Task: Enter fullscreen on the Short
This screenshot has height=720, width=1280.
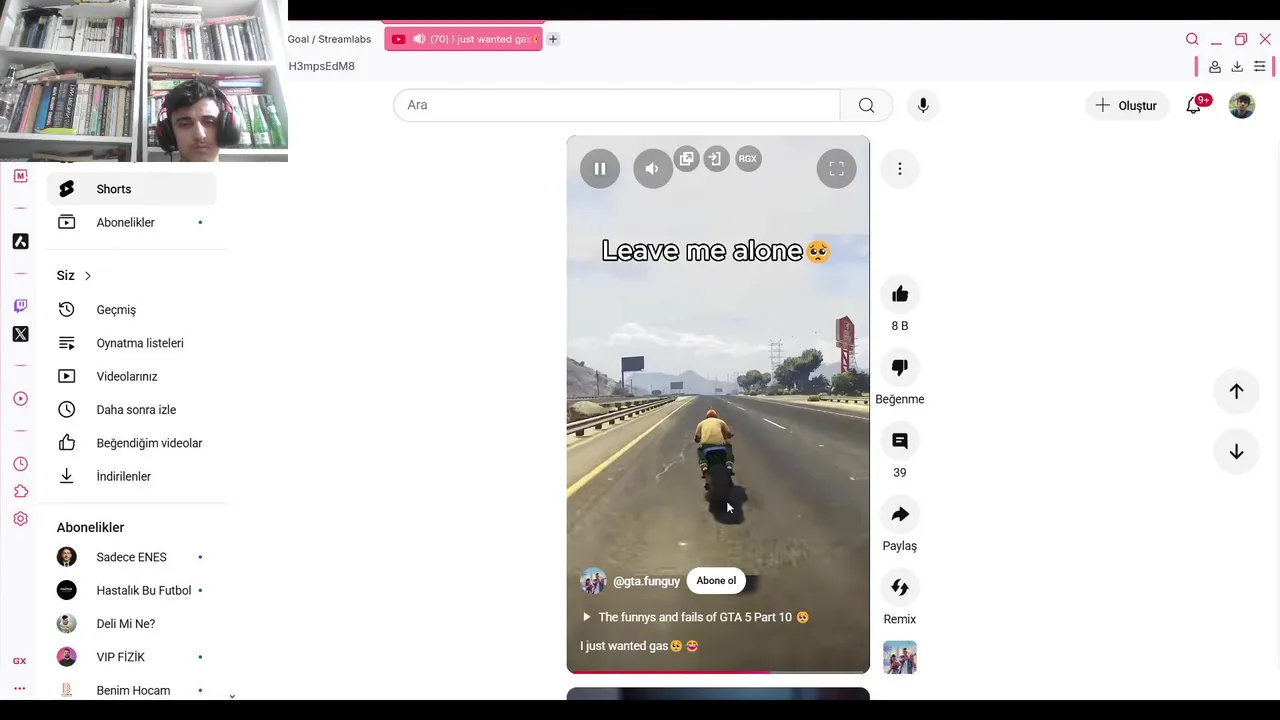Action: coord(836,169)
